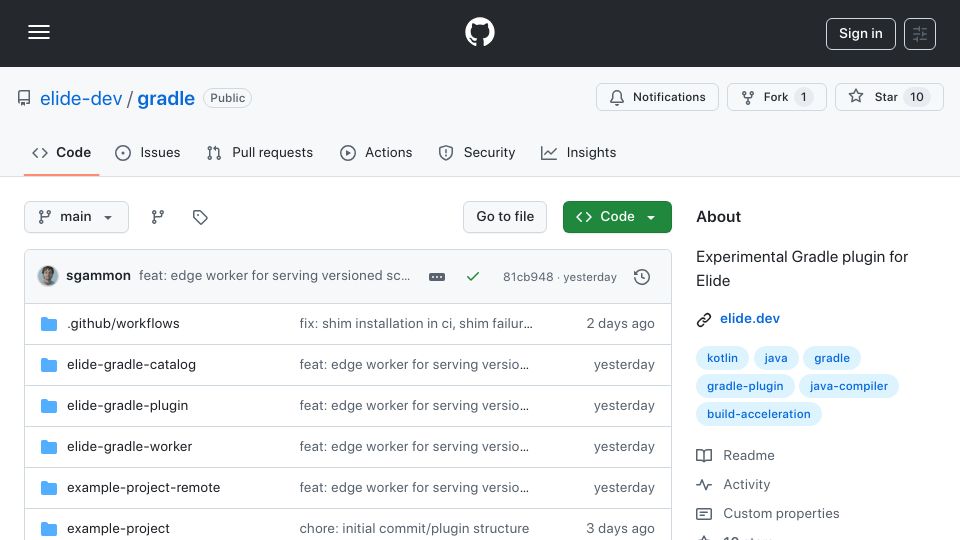This screenshot has height=540, width=960.
Task: Switch to the Actions tab
Action: (376, 152)
